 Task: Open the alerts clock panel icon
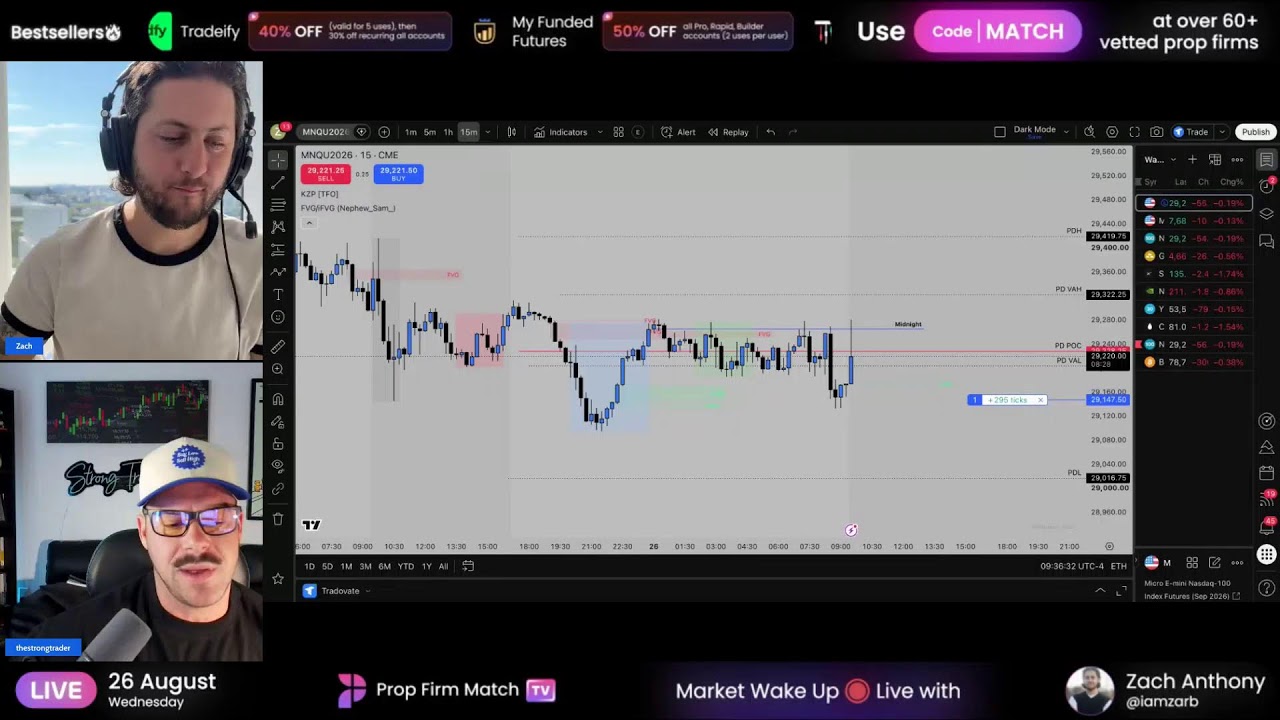click(1266, 186)
